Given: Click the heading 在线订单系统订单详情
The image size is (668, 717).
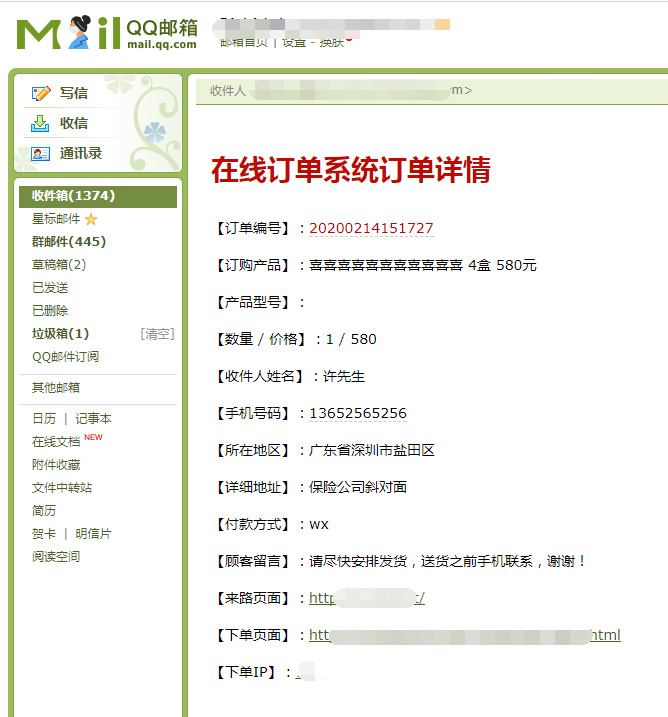Looking at the screenshot, I should [351, 170].
